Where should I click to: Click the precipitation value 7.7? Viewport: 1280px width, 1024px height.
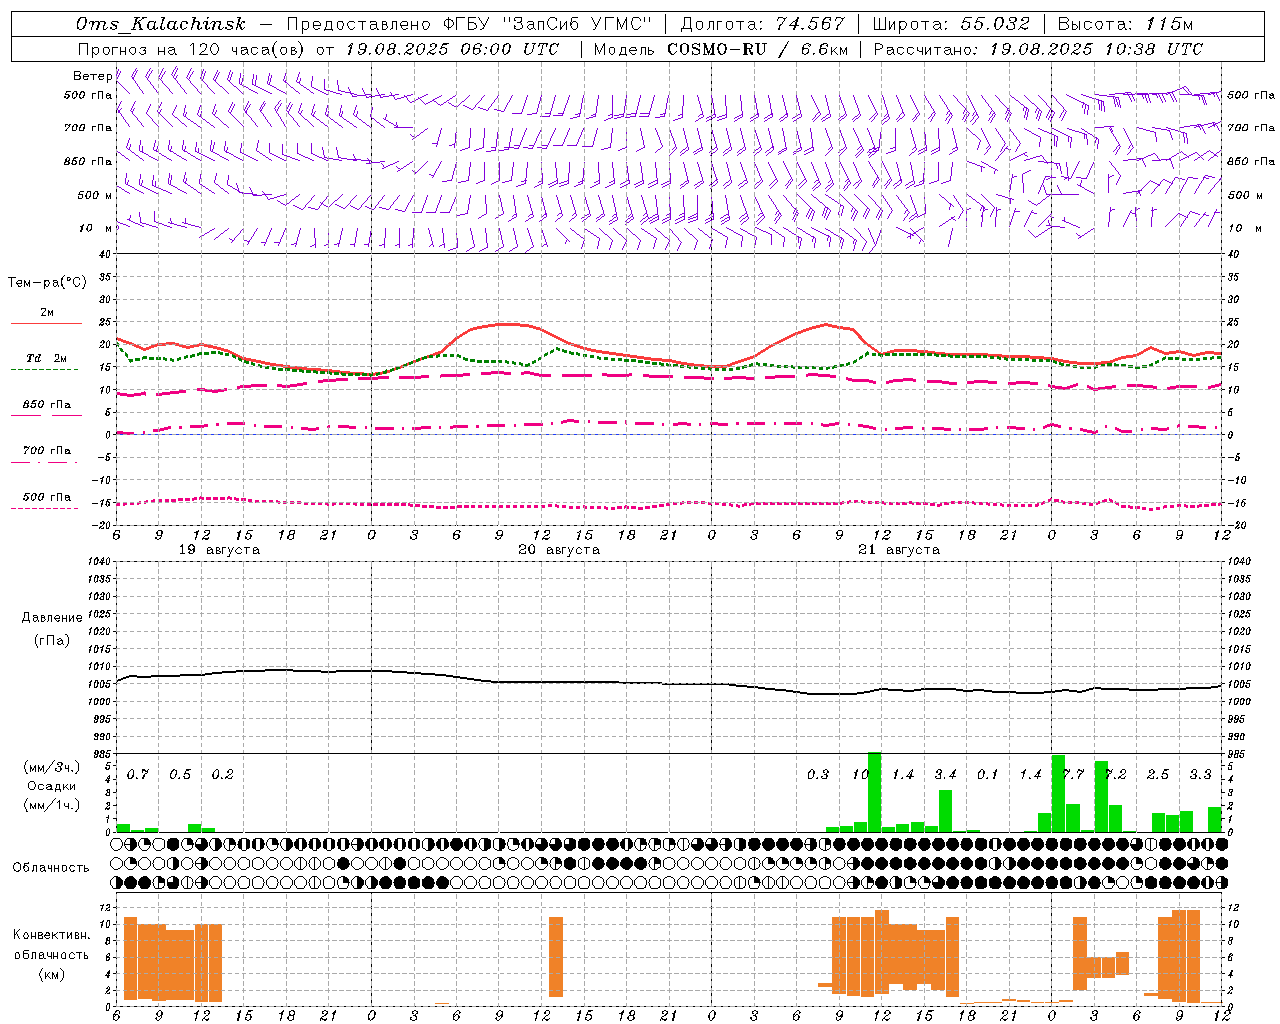1073,774
